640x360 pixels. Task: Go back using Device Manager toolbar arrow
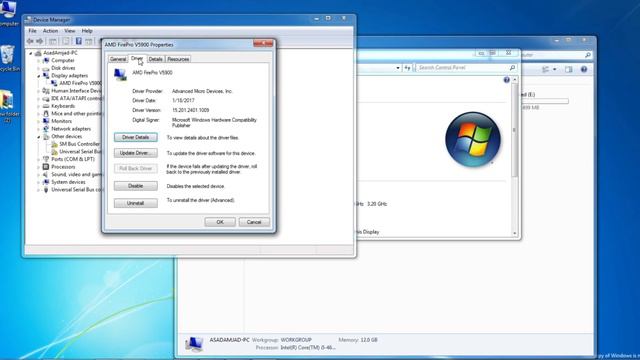pos(30,41)
